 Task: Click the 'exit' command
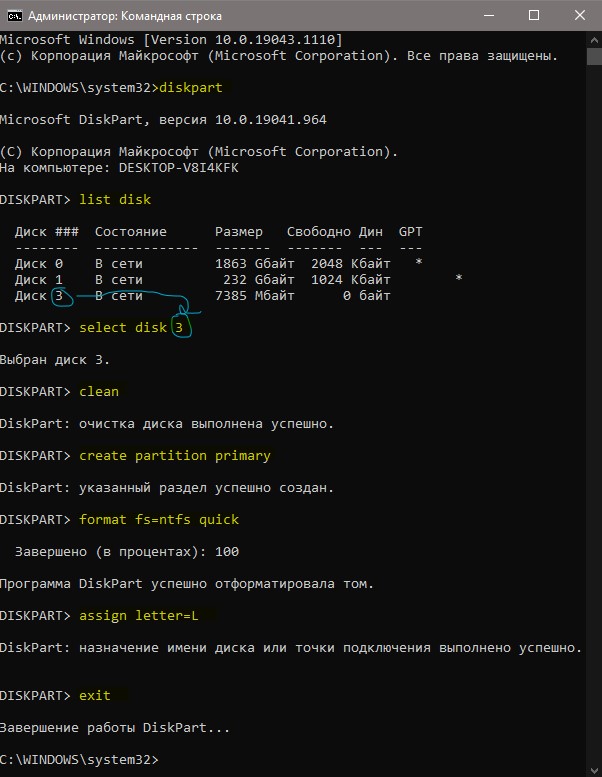point(95,696)
